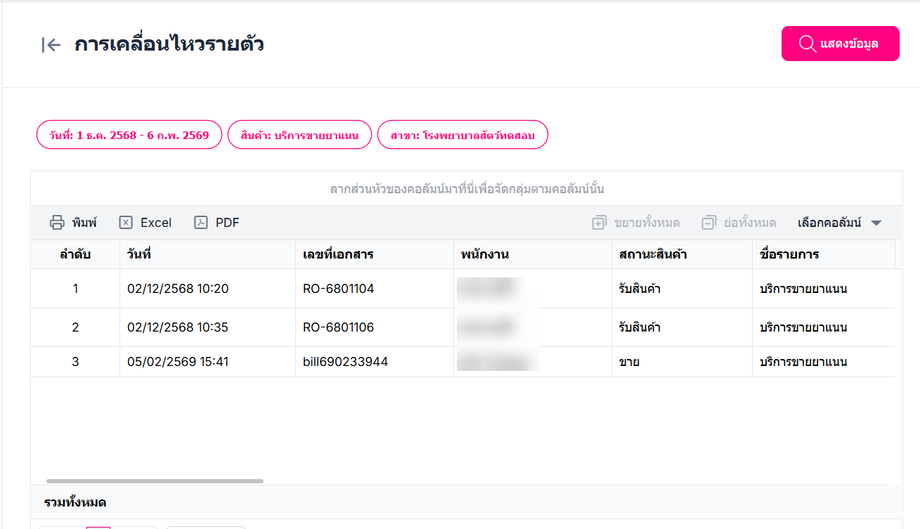This screenshot has width=920, height=529.
Task: Click the แสดงข้อมูล search button
Action: tap(840, 44)
